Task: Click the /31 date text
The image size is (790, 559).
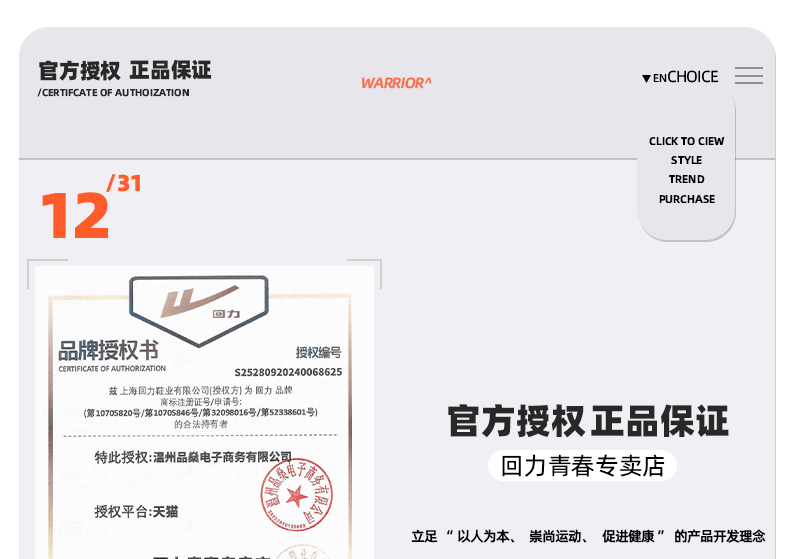Action: (x=124, y=183)
